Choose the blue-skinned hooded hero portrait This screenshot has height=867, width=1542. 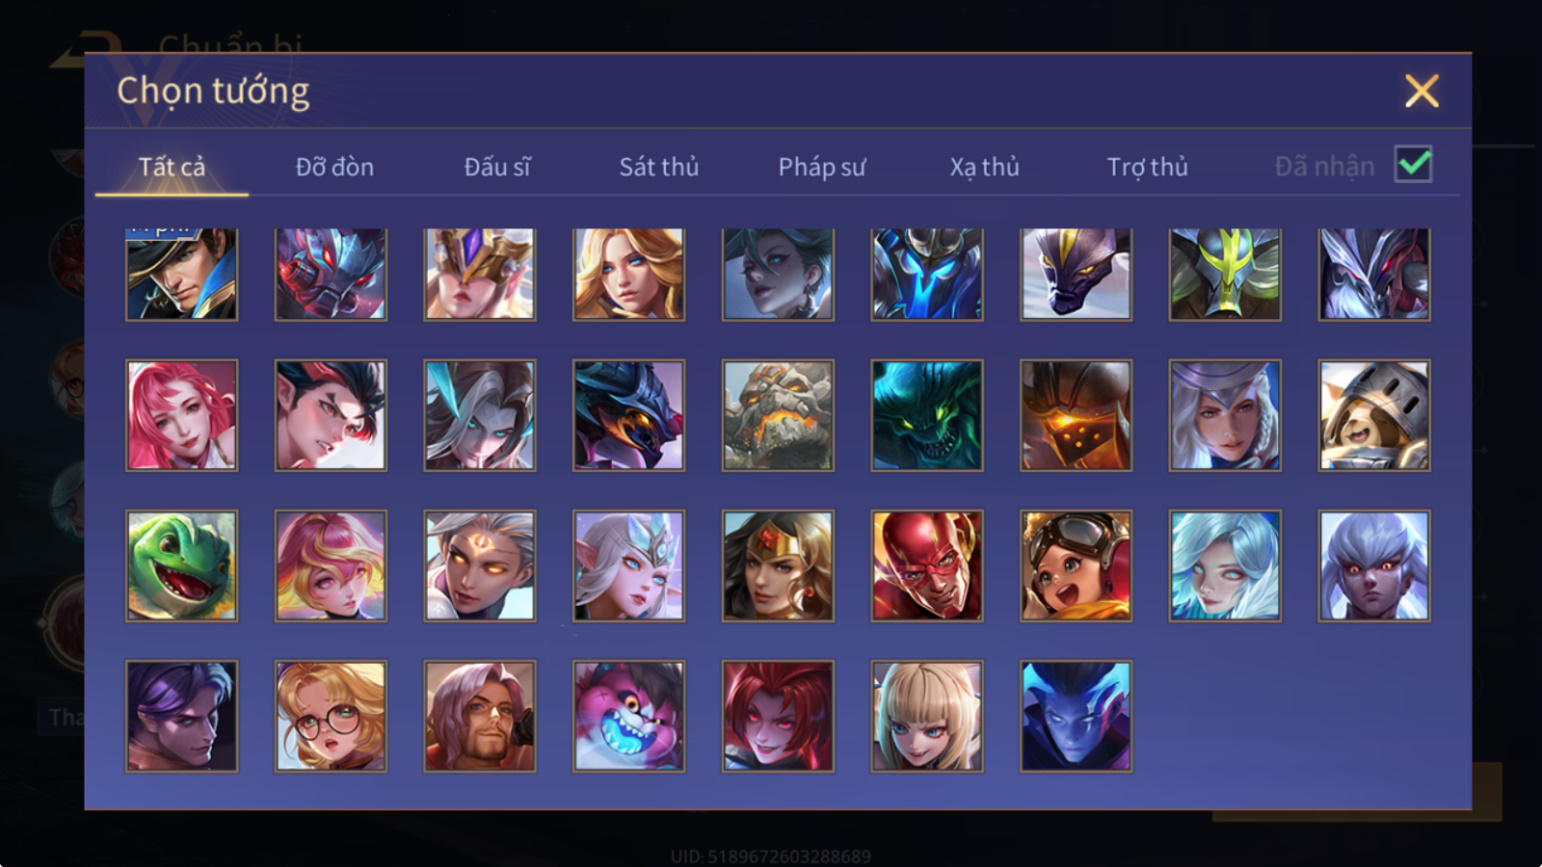(1076, 716)
